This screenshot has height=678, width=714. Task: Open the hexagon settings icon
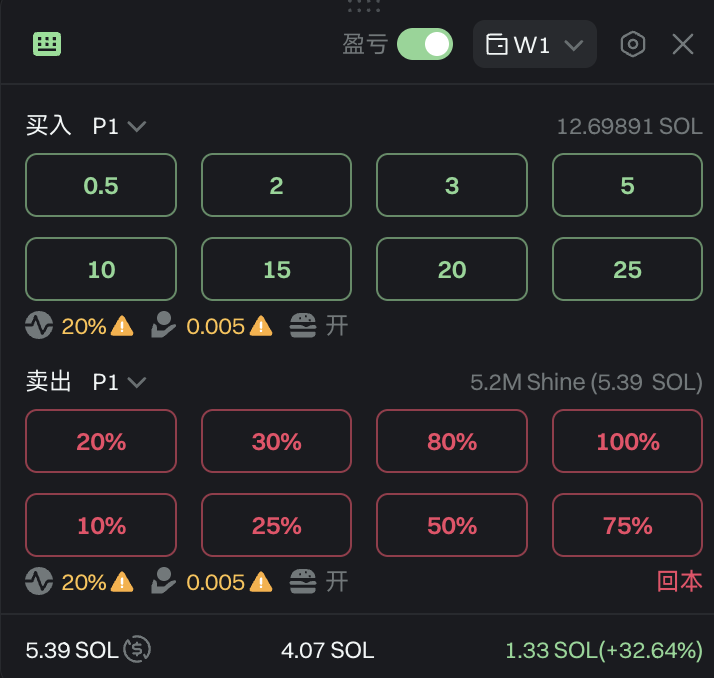[632, 44]
